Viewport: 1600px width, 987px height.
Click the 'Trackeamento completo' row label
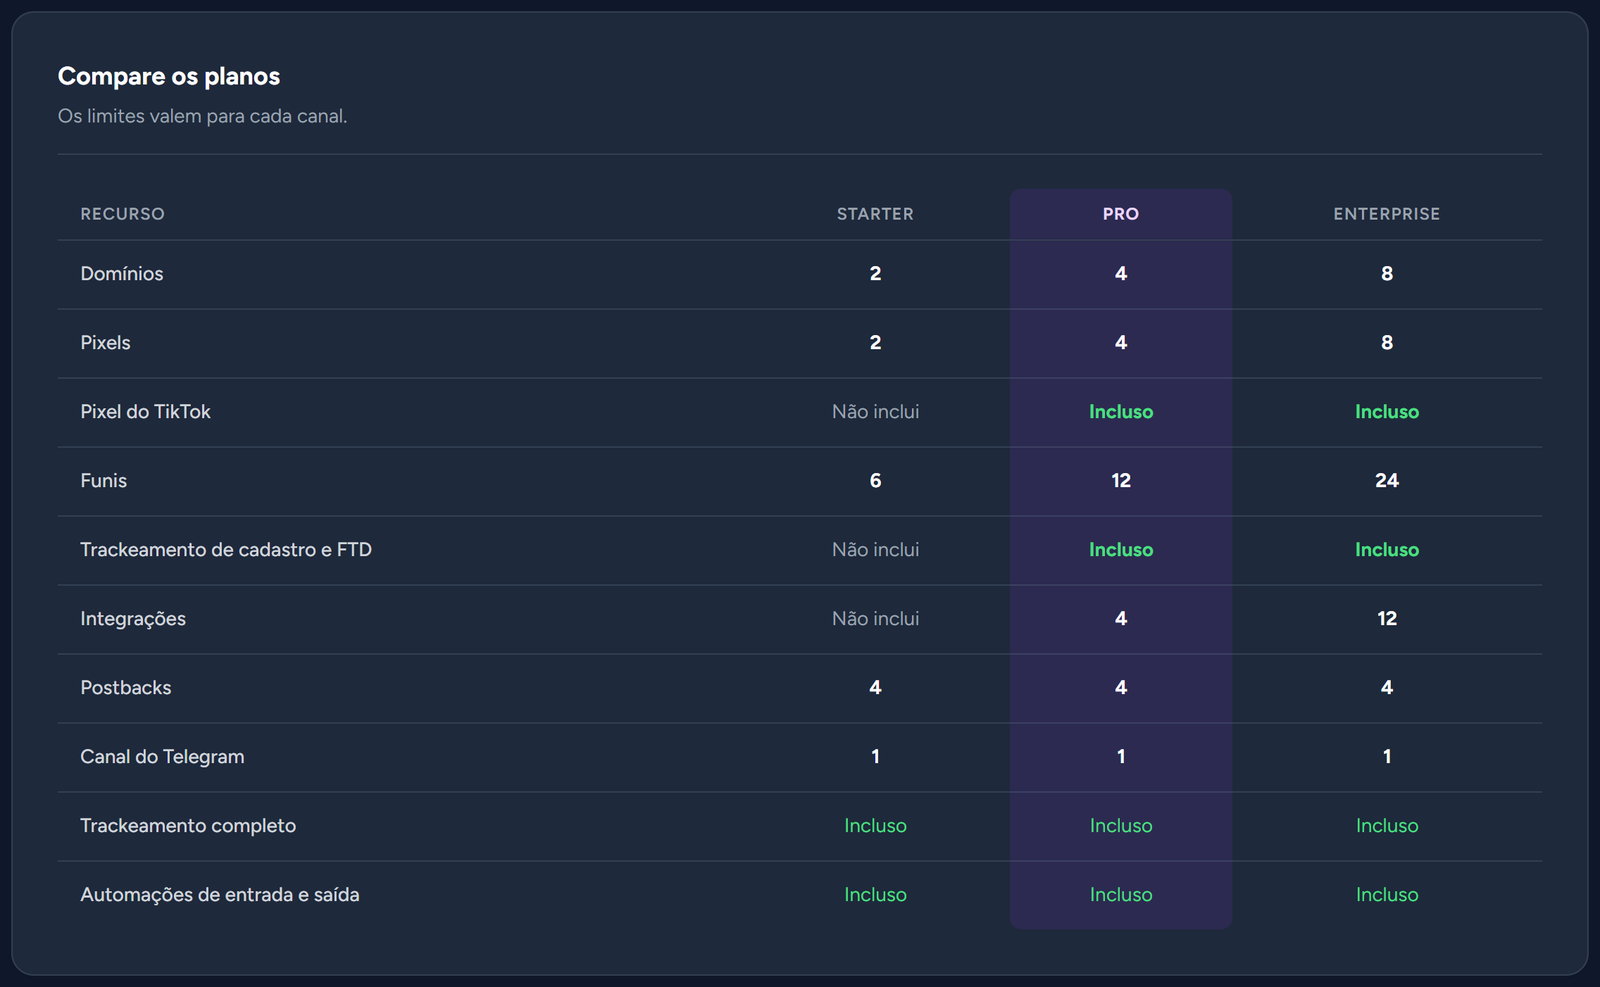point(188,825)
